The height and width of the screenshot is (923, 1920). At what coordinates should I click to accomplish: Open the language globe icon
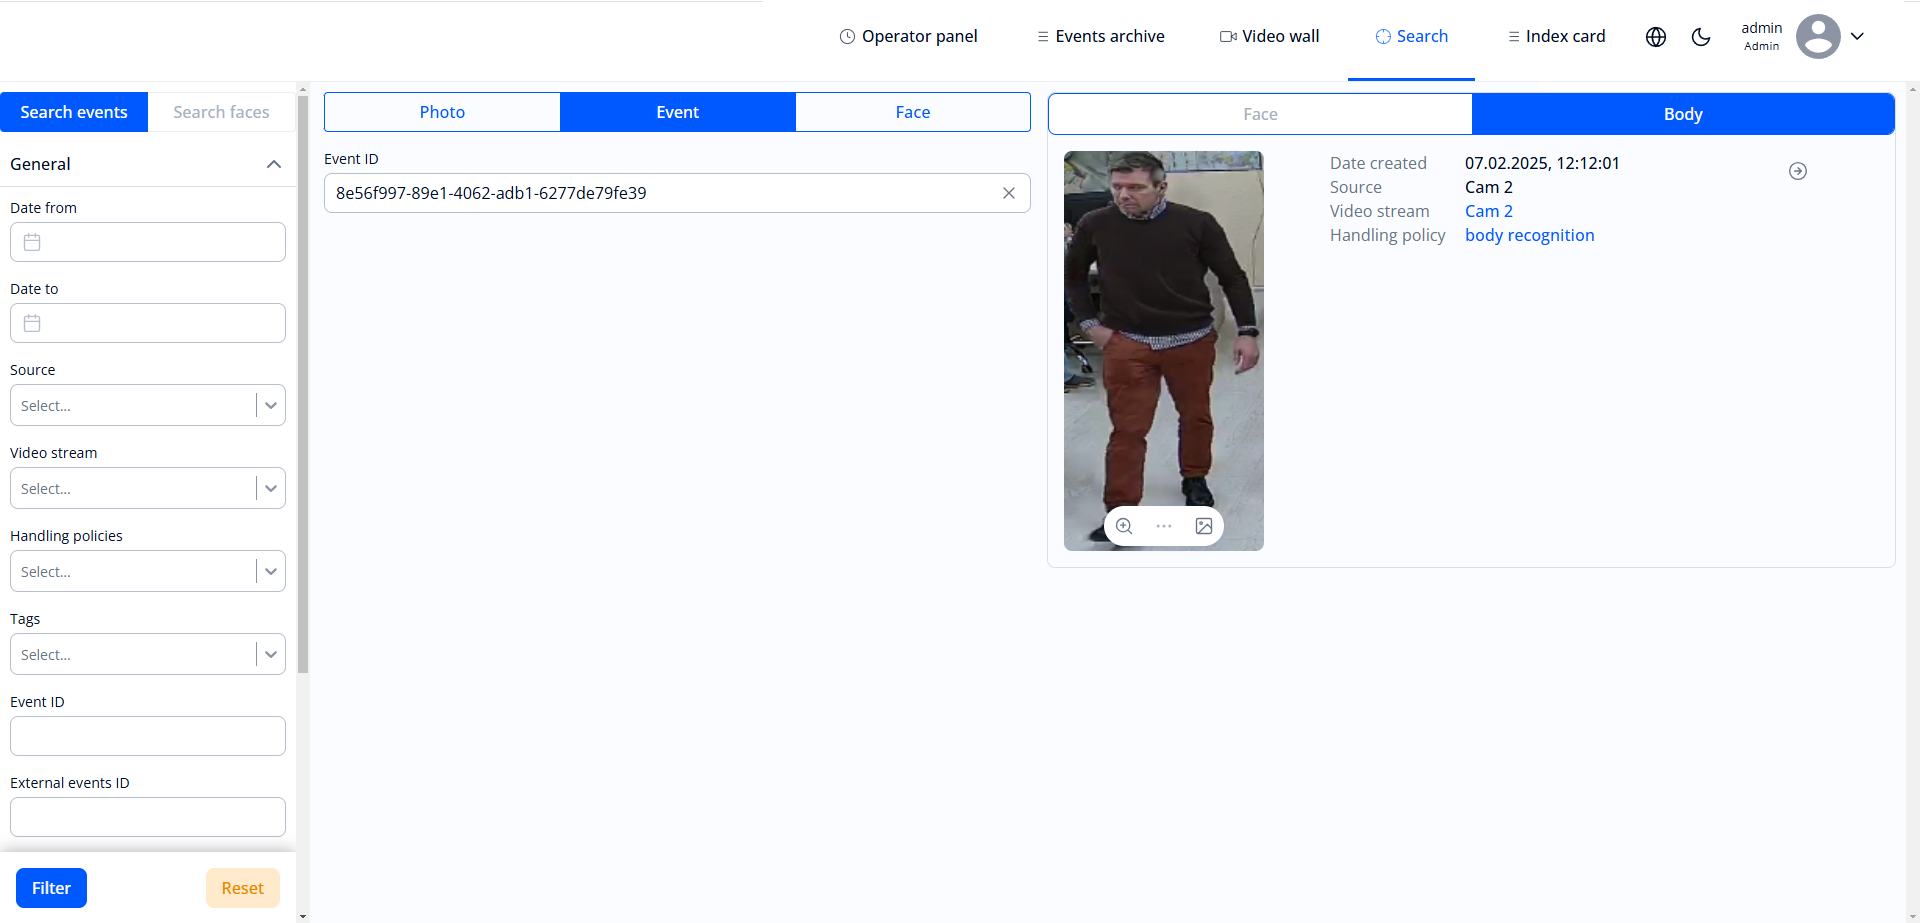pos(1655,36)
